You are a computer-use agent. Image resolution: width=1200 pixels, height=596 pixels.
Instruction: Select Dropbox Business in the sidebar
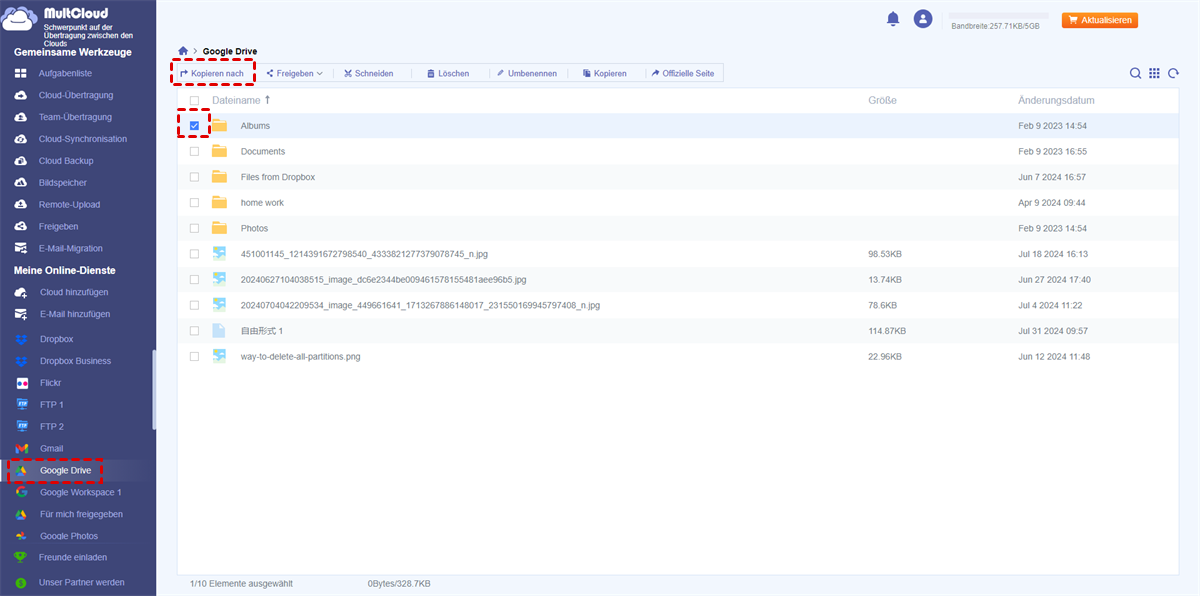point(75,361)
